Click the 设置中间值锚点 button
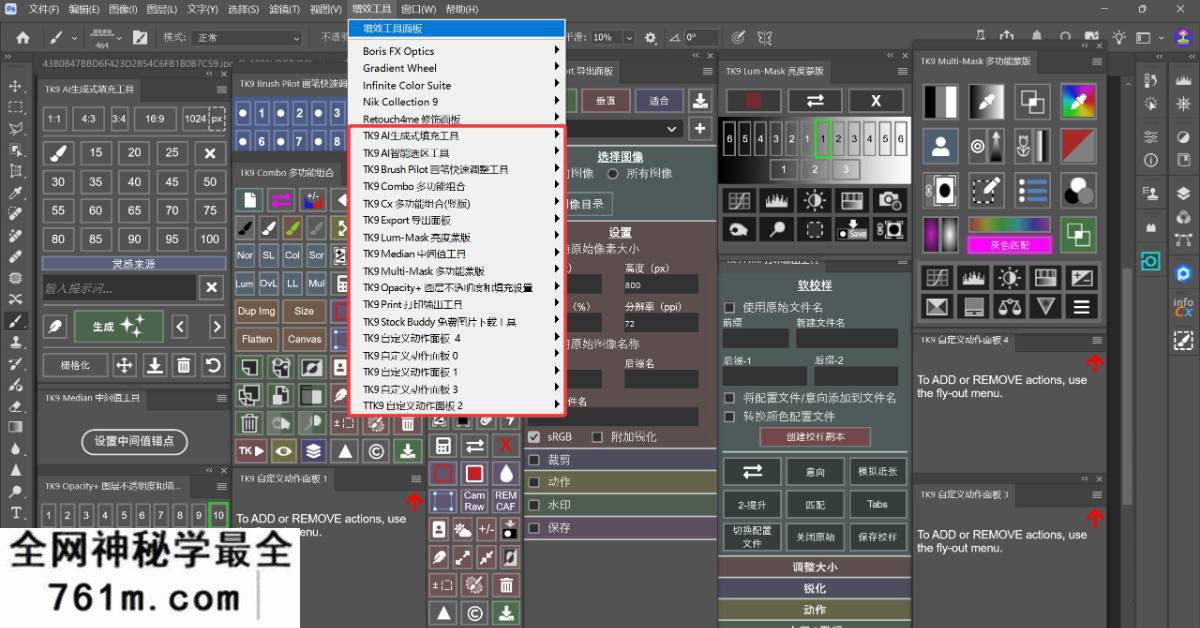 pos(134,441)
